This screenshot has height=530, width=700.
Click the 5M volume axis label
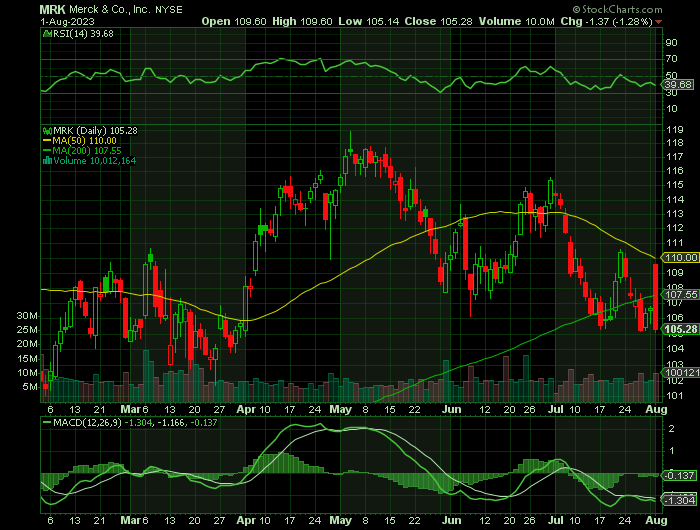(30, 387)
